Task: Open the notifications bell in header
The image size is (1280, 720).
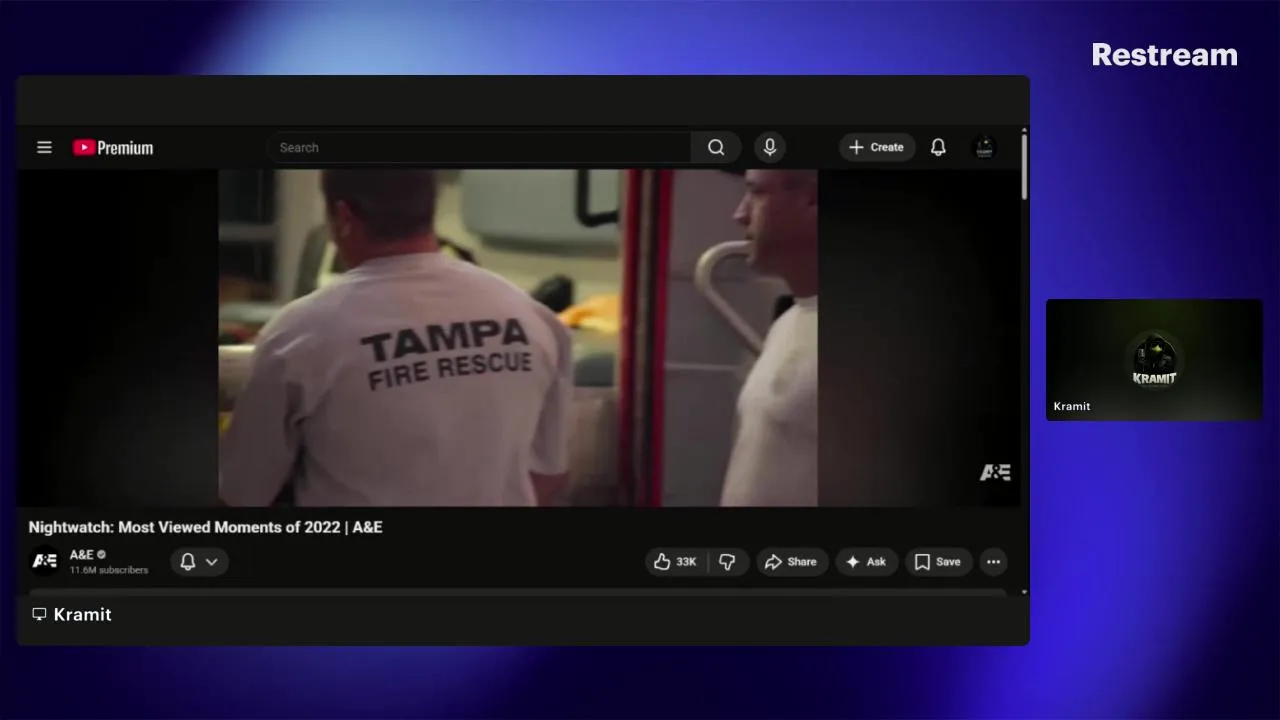Action: pos(938,147)
